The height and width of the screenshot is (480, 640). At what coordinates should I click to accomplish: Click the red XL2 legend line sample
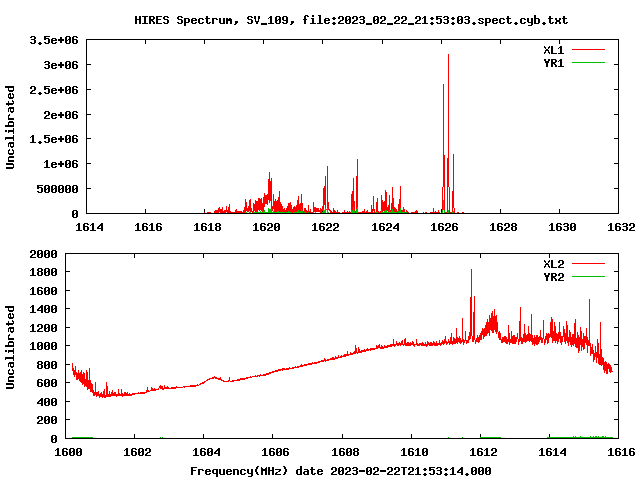point(588,264)
